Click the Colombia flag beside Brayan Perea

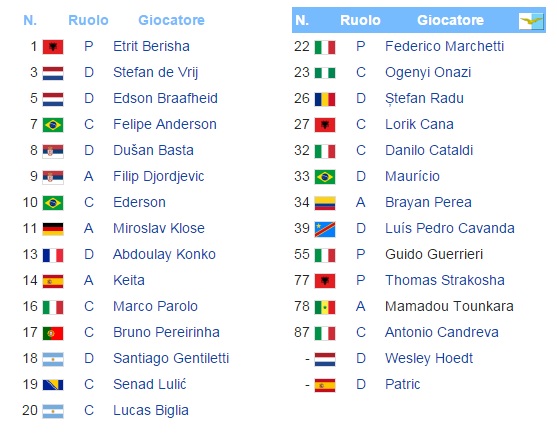tap(325, 203)
